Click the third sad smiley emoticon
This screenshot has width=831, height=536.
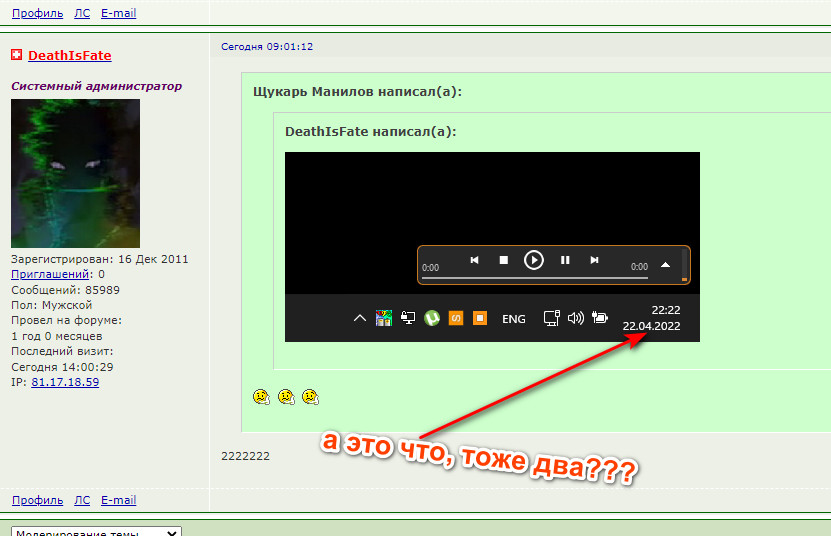pyautogui.click(x=311, y=397)
